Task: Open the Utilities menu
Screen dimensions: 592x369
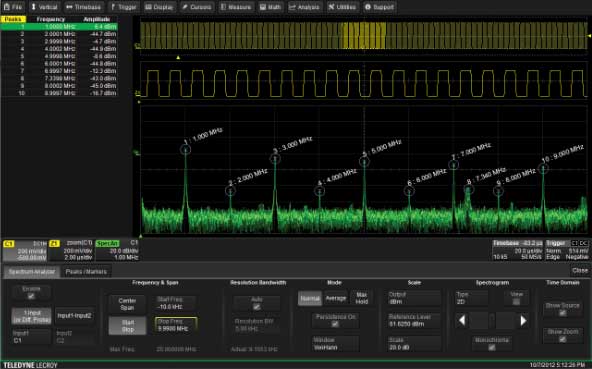Action: (342, 7)
